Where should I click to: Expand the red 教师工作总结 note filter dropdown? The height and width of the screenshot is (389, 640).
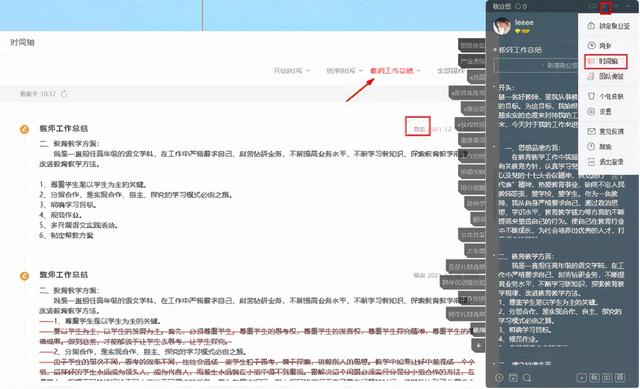(x=395, y=71)
